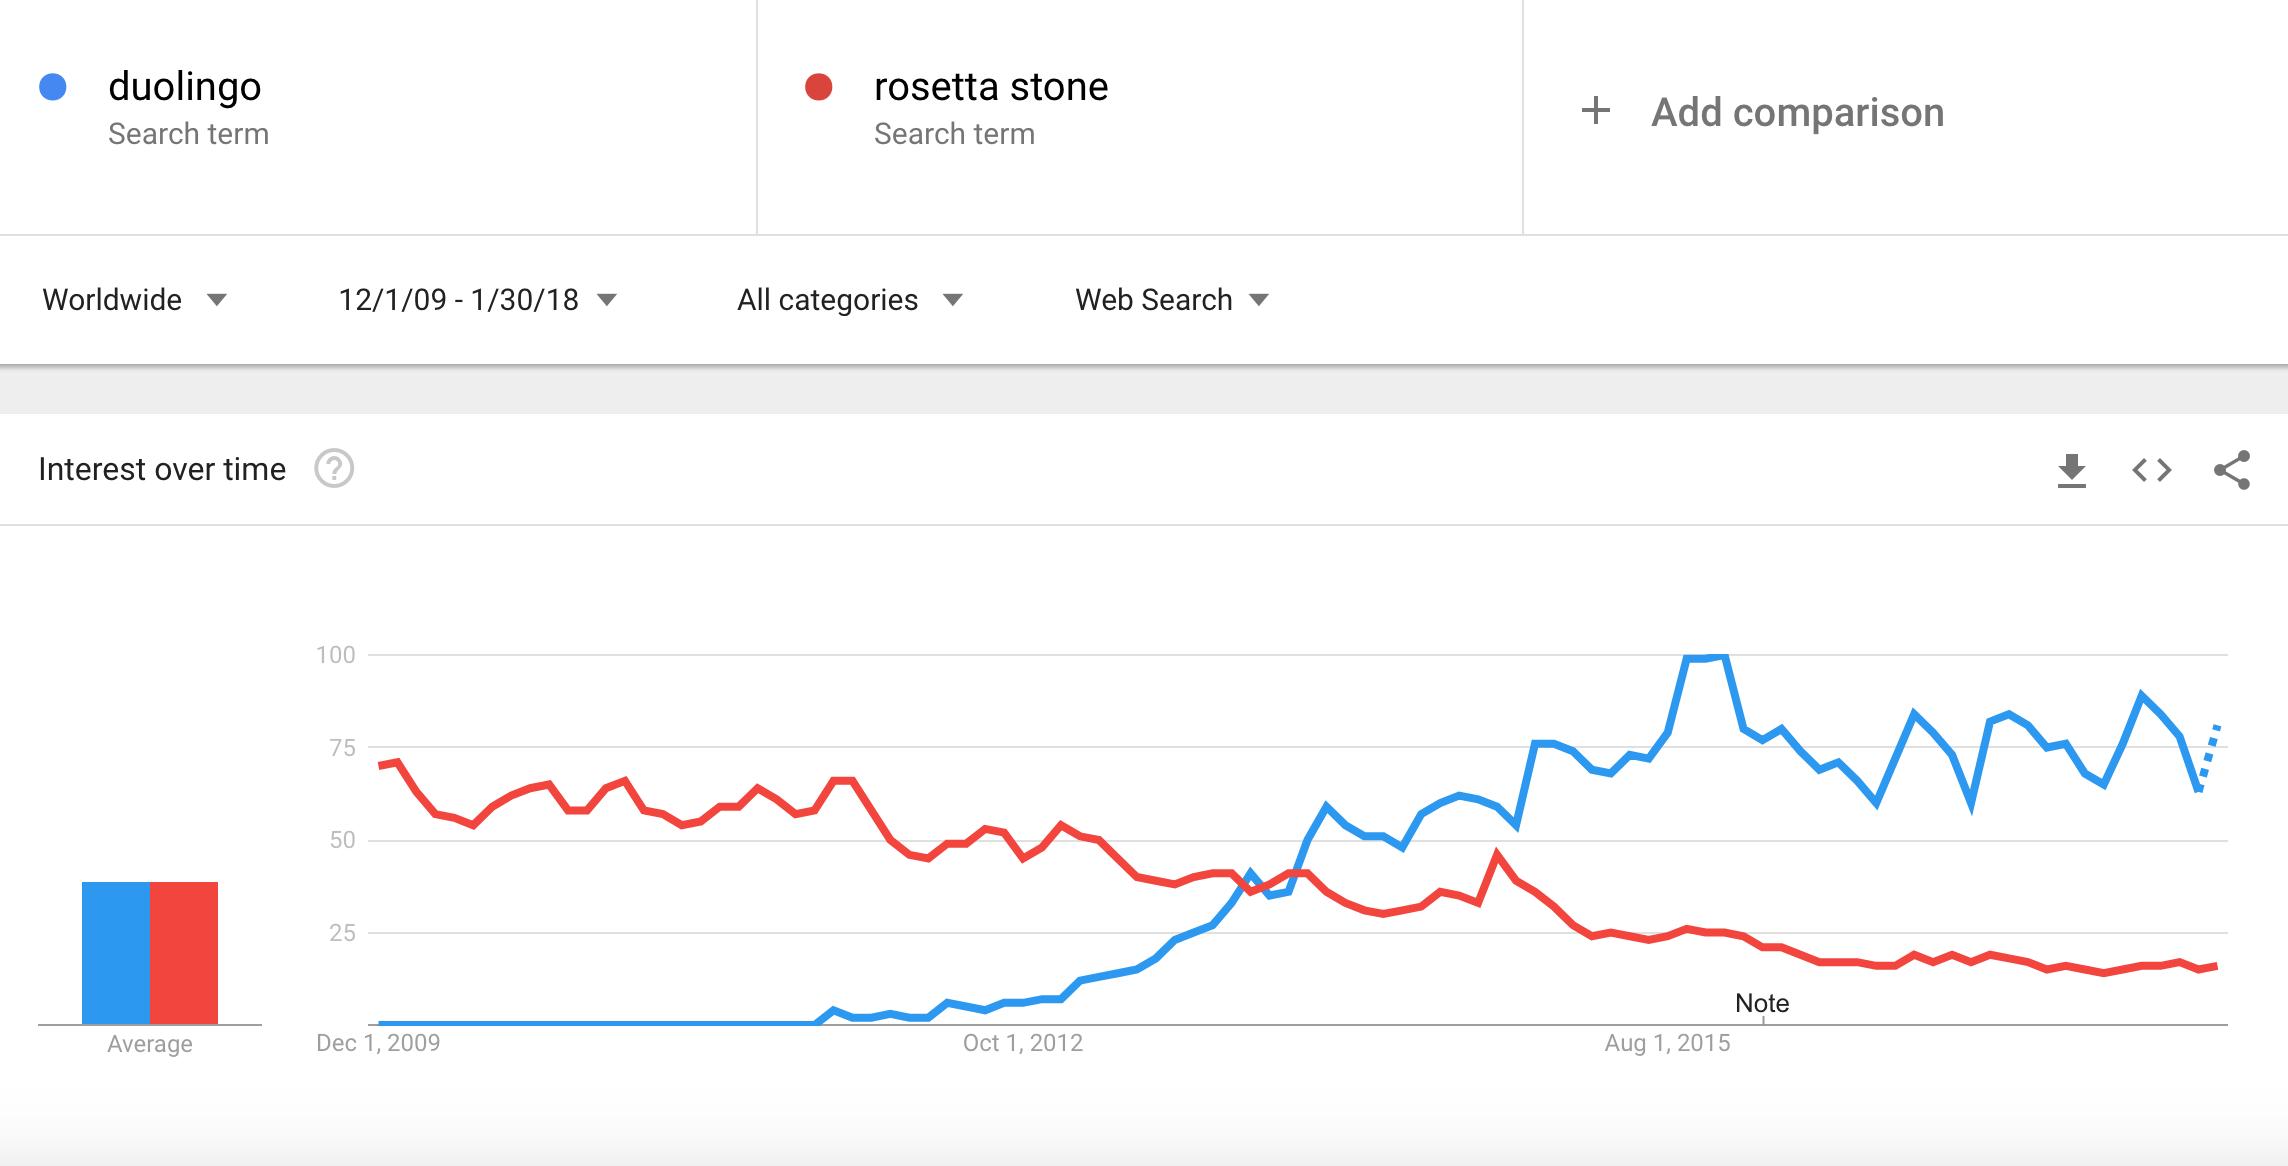Click the red Average bar
This screenshot has height=1166, width=2288.
184,953
